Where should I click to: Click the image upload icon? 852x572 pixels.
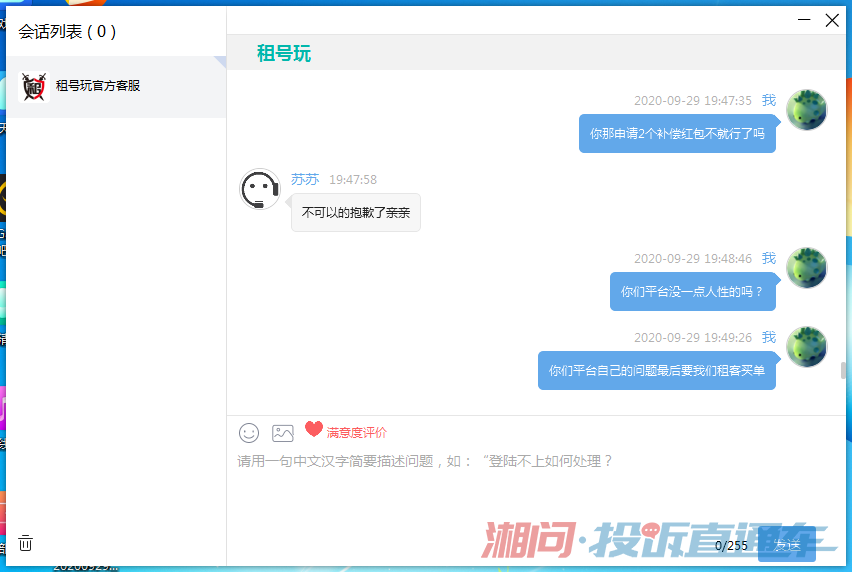click(283, 433)
